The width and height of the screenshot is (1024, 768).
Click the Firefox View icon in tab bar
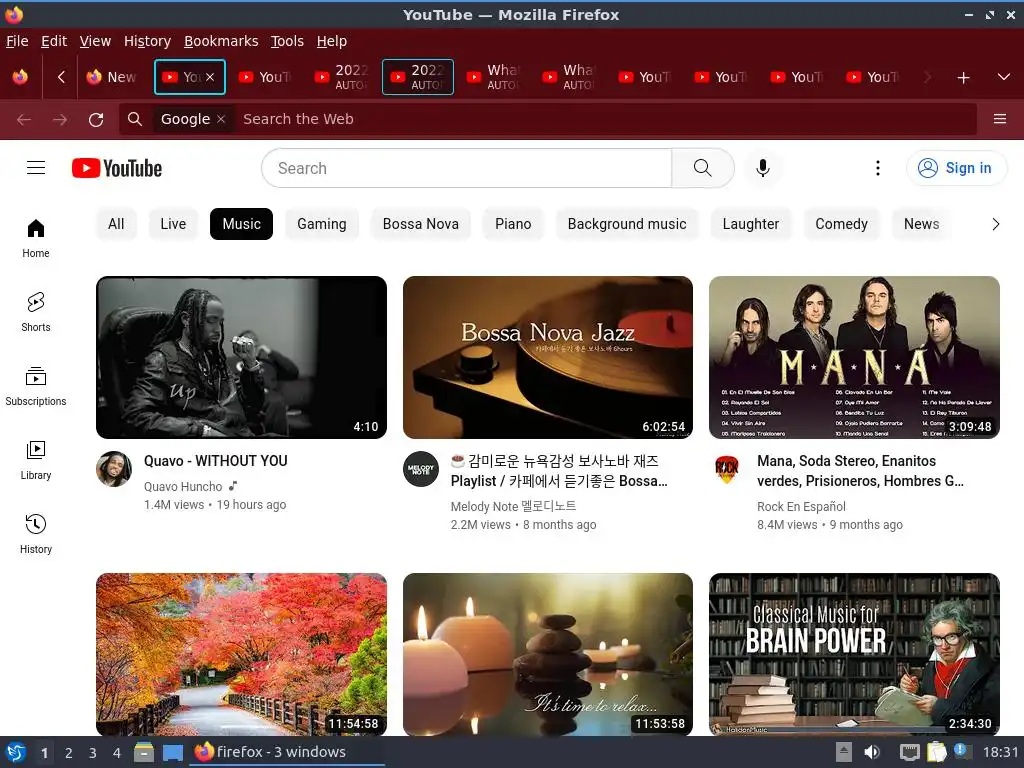pos(20,77)
